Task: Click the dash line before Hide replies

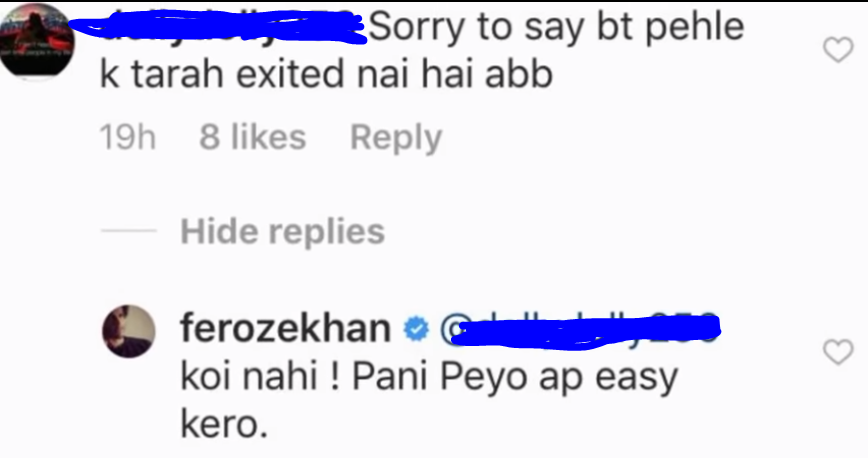Action: point(128,231)
